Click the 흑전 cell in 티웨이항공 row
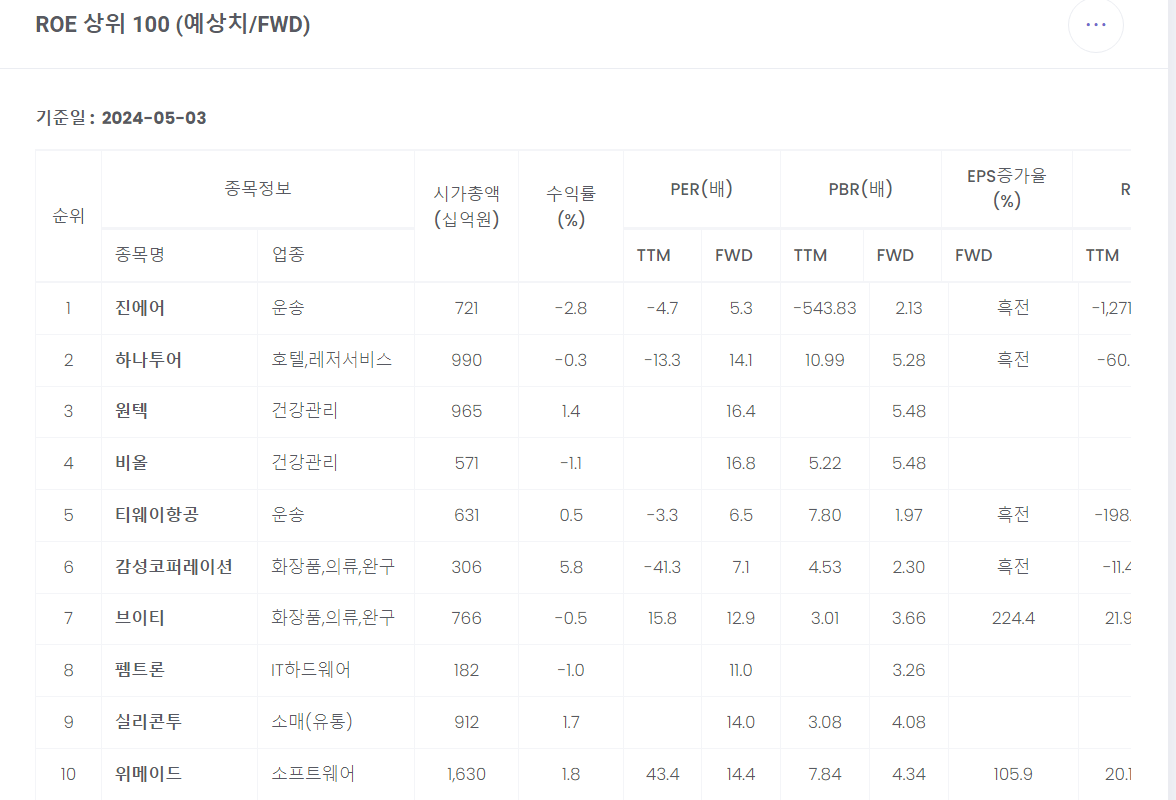 [x=1013, y=514]
